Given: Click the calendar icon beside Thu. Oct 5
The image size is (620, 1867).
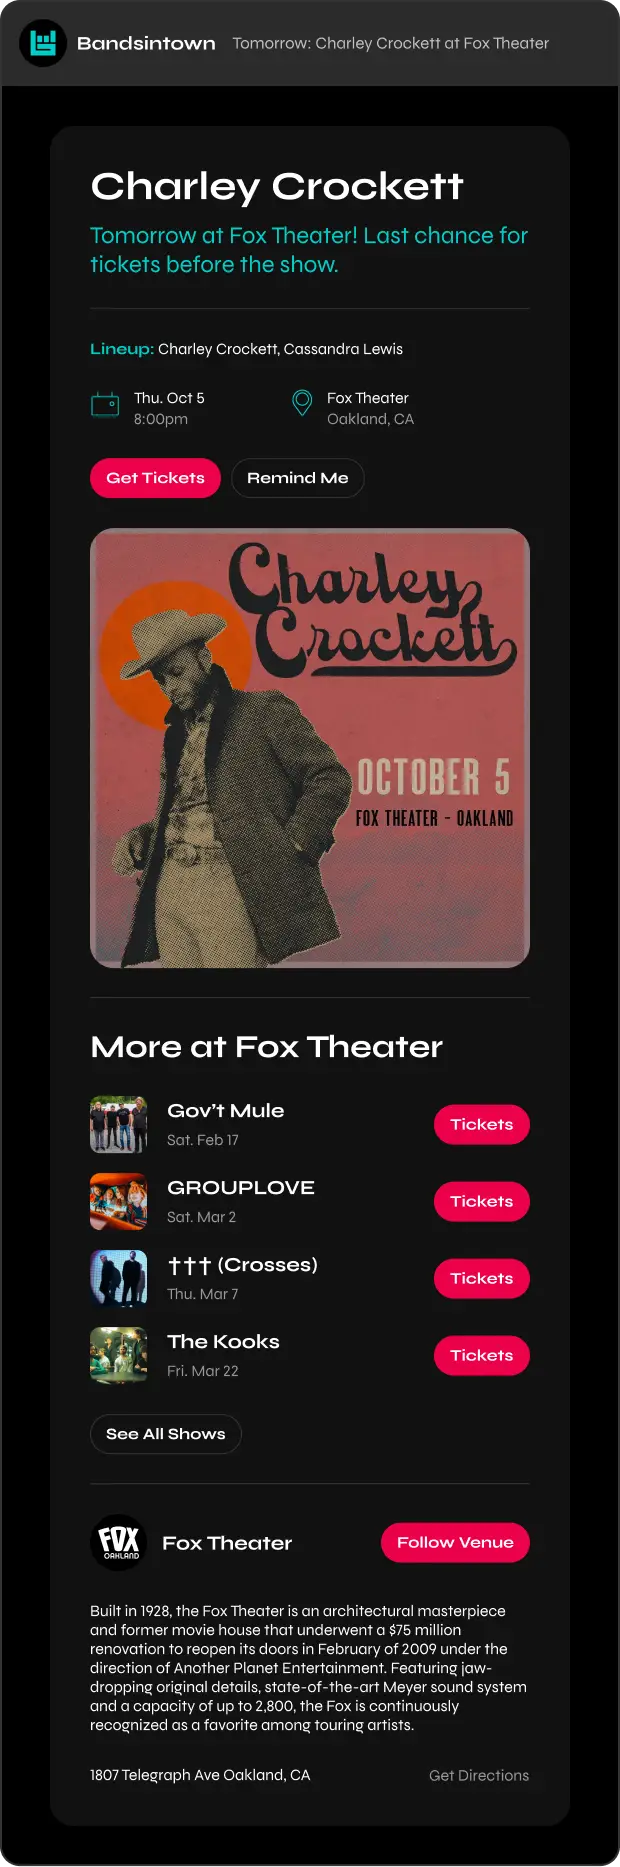Looking at the screenshot, I should tap(105, 404).
